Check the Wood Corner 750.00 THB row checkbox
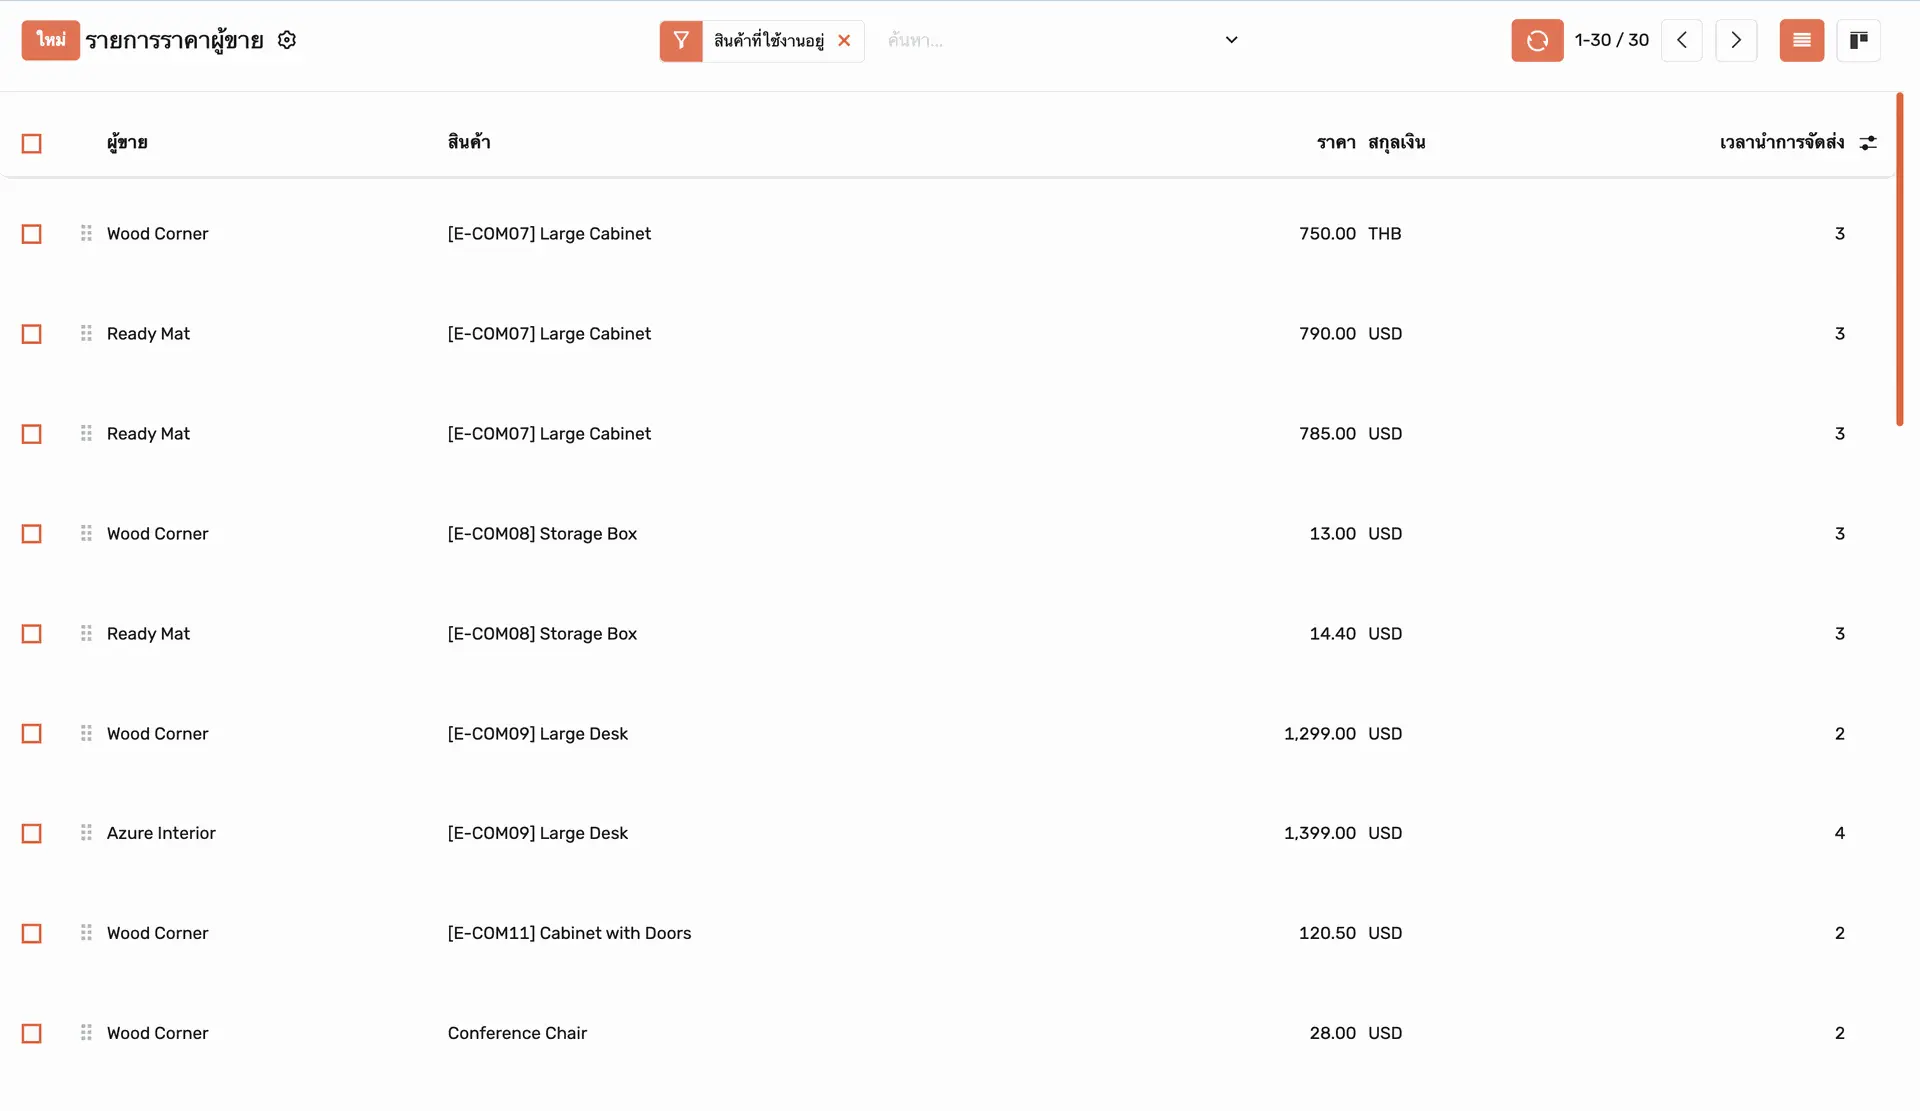The width and height of the screenshot is (1920, 1111). (32, 234)
